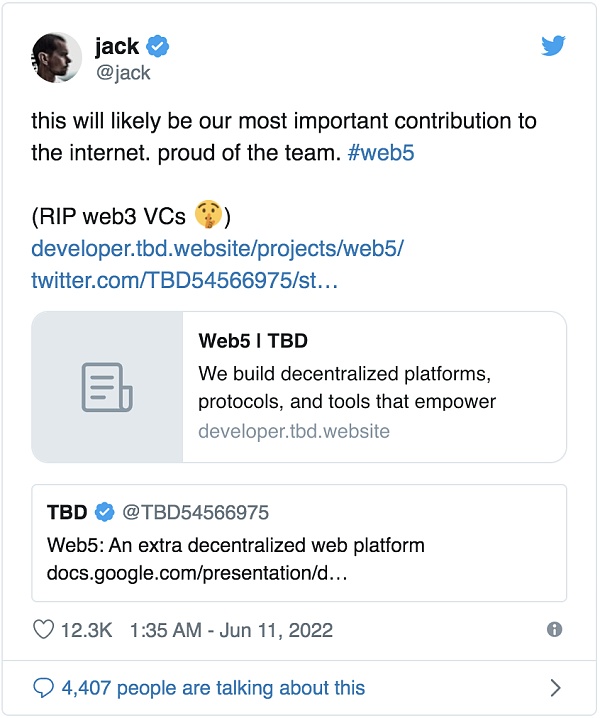Viewport: 600px width, 718px height.
Task: Open the quoted tweet's Web5 presentation text
Action: [x=236, y=546]
